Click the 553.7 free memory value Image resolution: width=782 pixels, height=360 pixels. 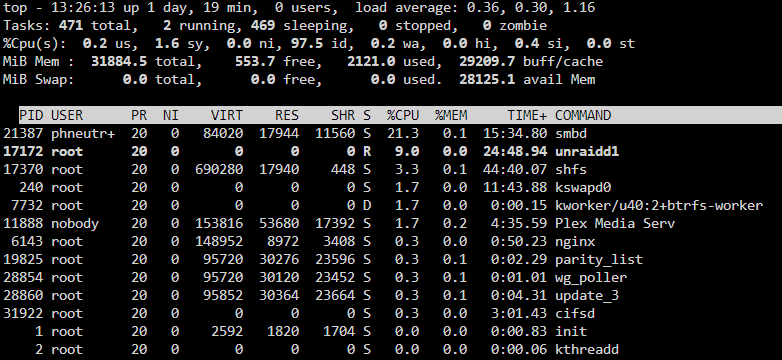click(x=255, y=62)
